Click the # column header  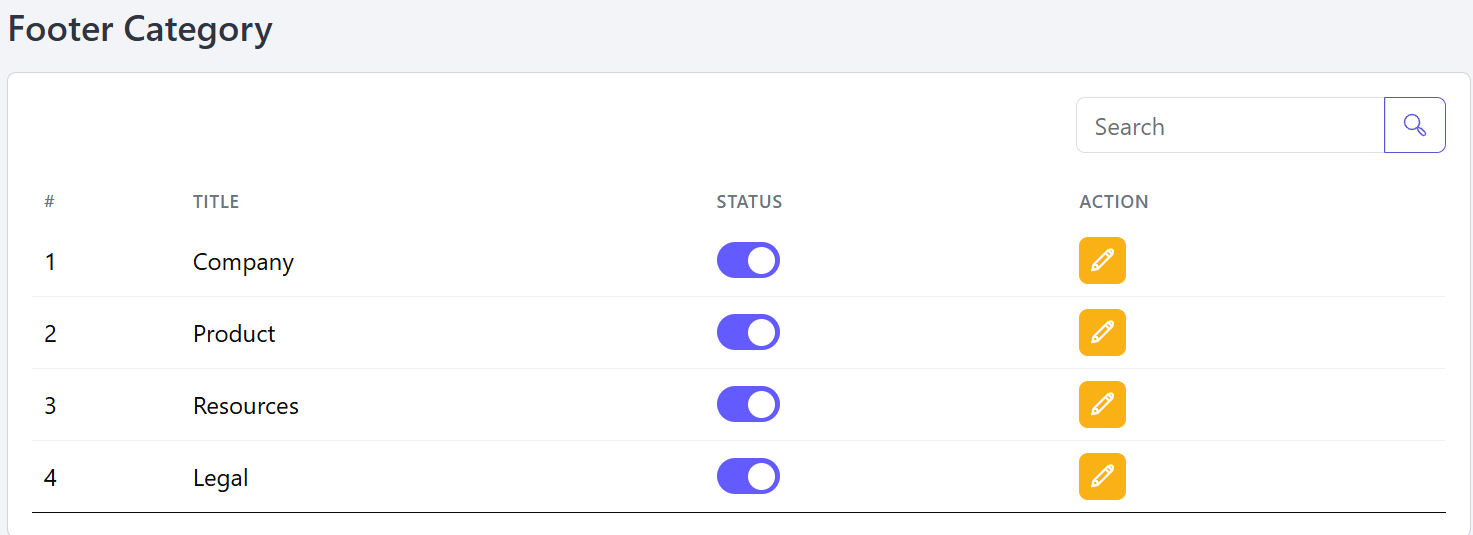49,202
